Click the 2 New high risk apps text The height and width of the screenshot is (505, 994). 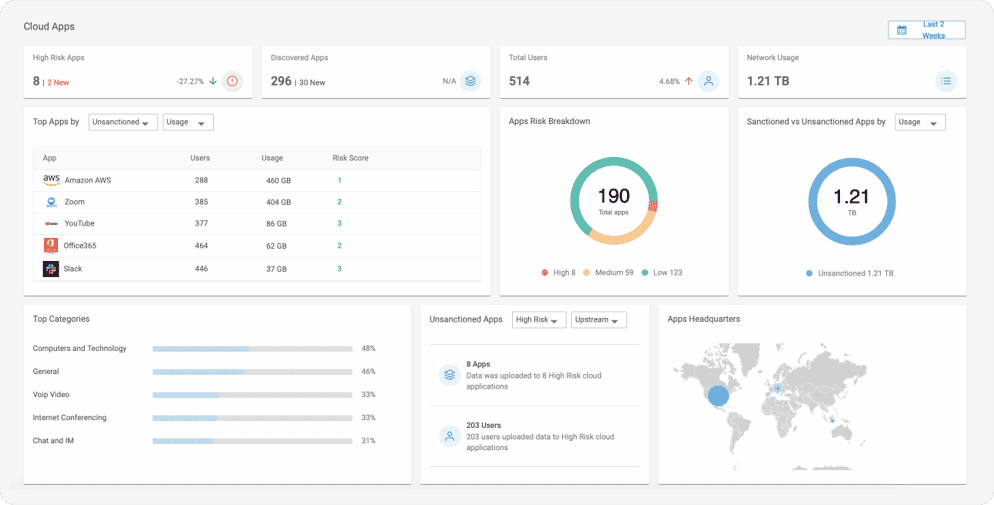point(58,82)
